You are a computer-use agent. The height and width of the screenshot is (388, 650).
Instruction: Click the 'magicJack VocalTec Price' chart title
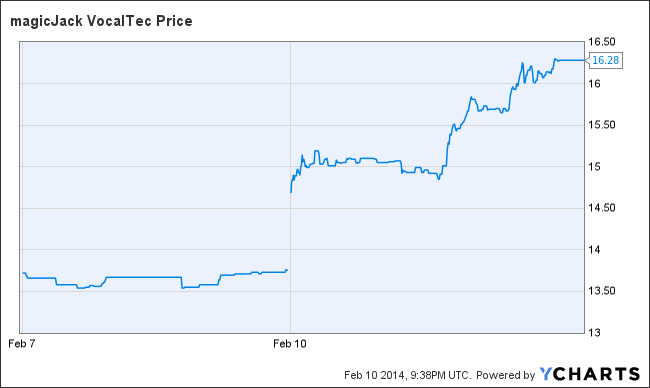pos(102,21)
